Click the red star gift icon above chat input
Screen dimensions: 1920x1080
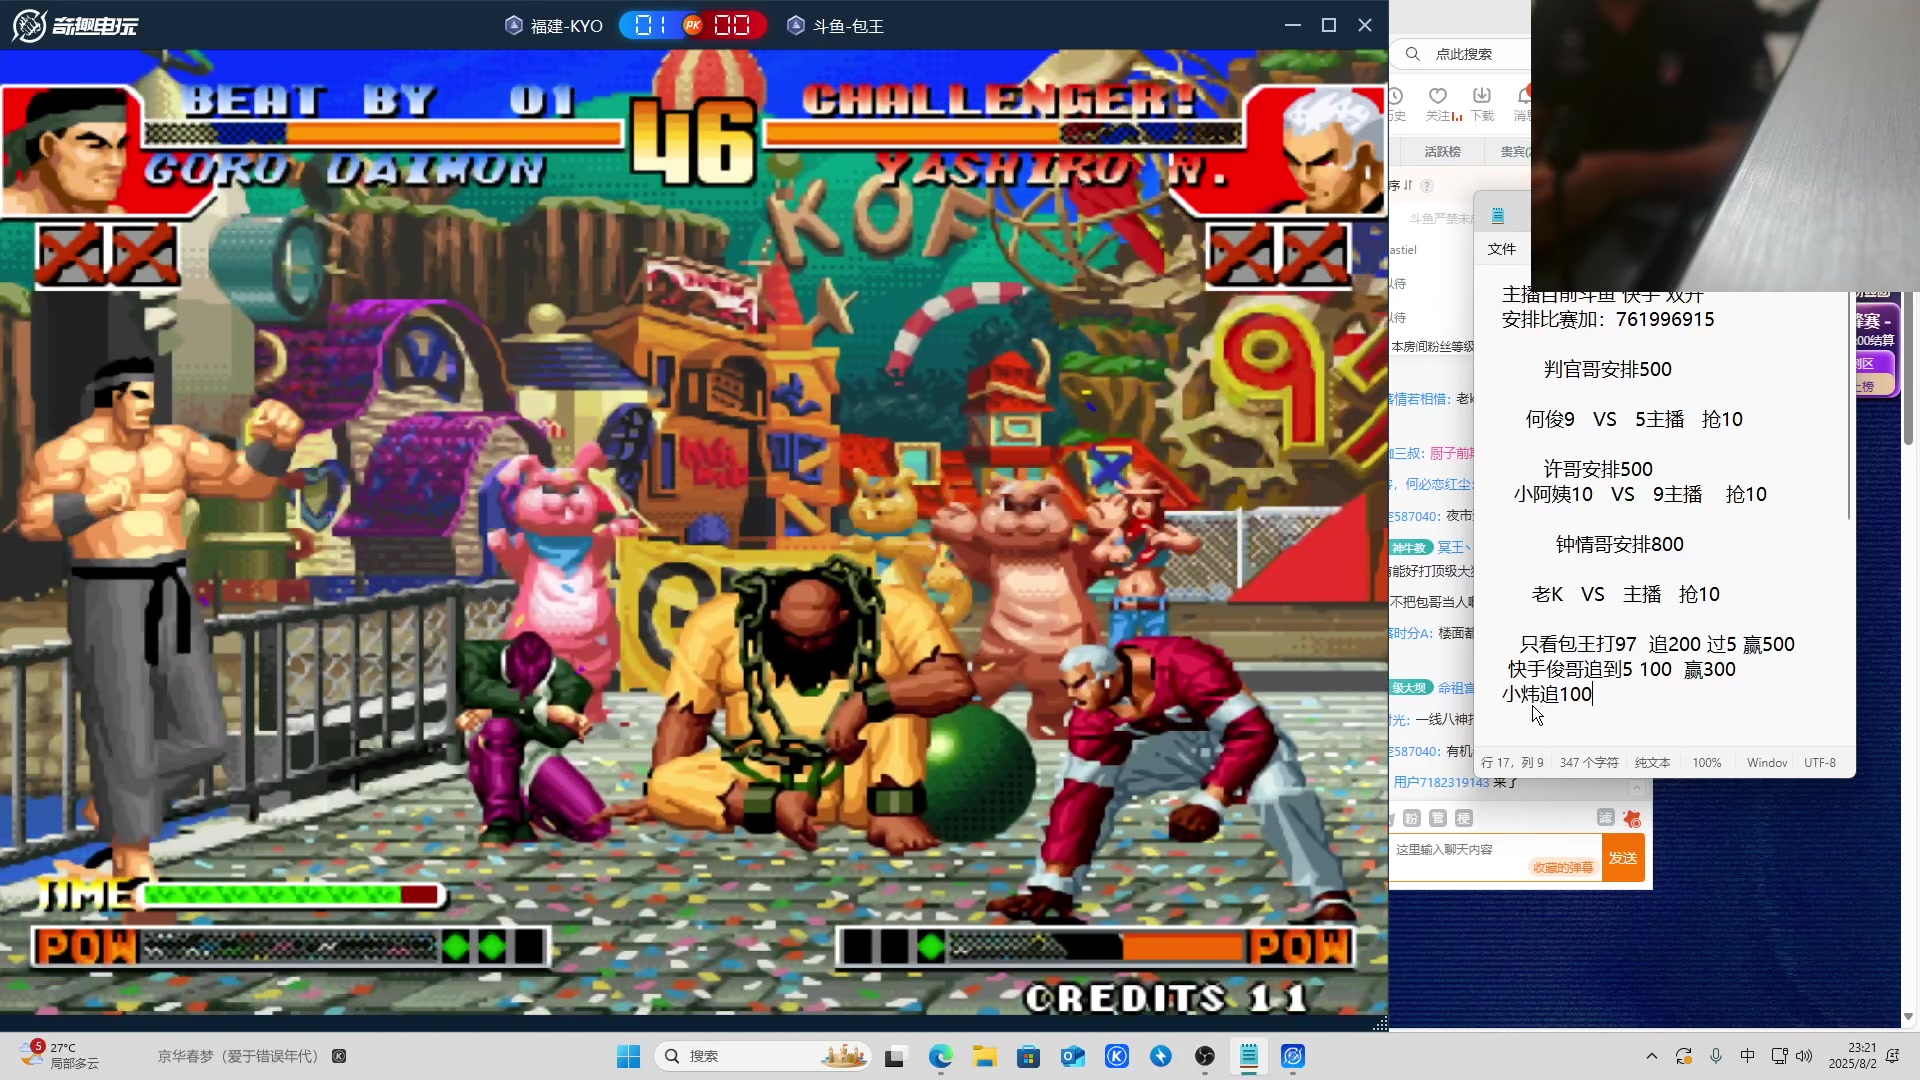point(1632,819)
